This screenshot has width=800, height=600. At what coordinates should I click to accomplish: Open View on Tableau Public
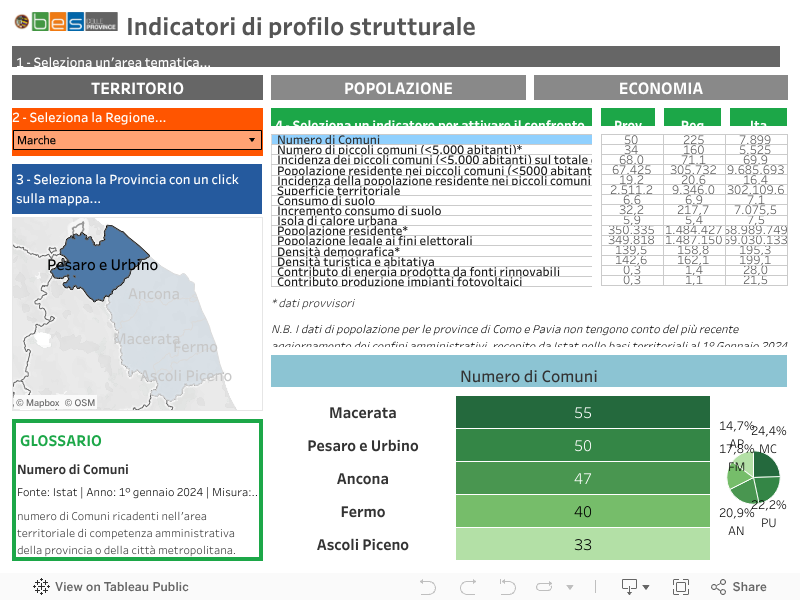[x=112, y=587]
